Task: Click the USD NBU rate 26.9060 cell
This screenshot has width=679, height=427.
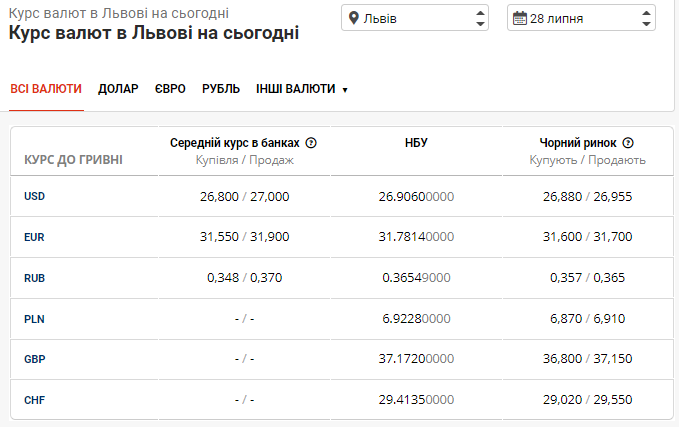Action: click(x=416, y=197)
